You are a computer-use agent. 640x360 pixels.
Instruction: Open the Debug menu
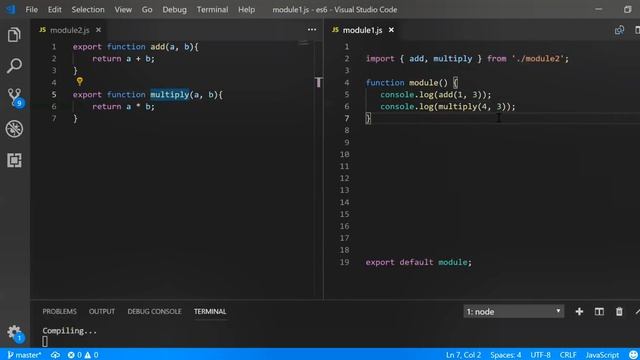click(174, 9)
